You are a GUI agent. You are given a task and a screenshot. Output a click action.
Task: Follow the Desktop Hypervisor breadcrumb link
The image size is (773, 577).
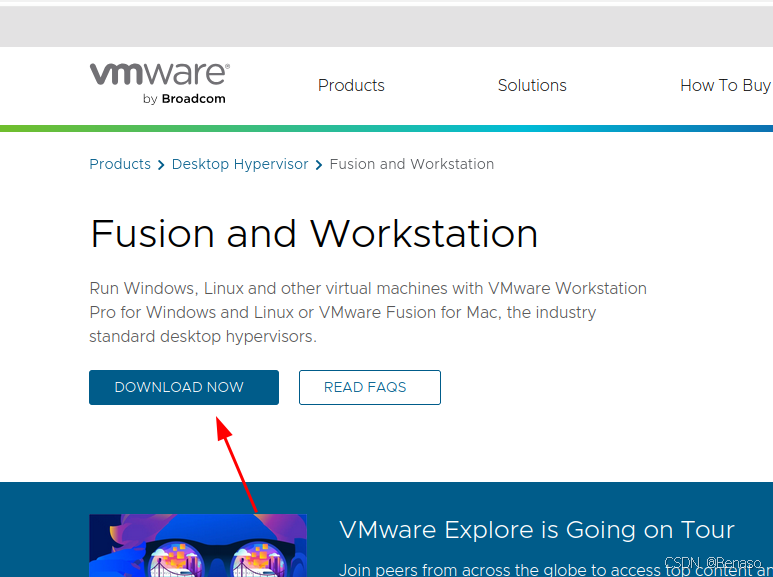click(x=240, y=164)
